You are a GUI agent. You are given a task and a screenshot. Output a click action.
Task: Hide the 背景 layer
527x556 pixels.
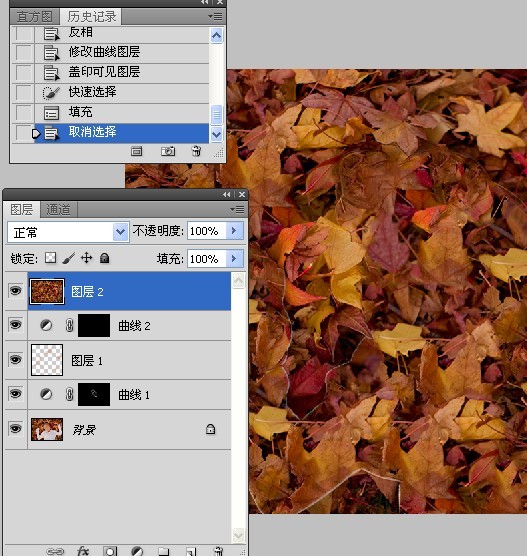coord(15,428)
